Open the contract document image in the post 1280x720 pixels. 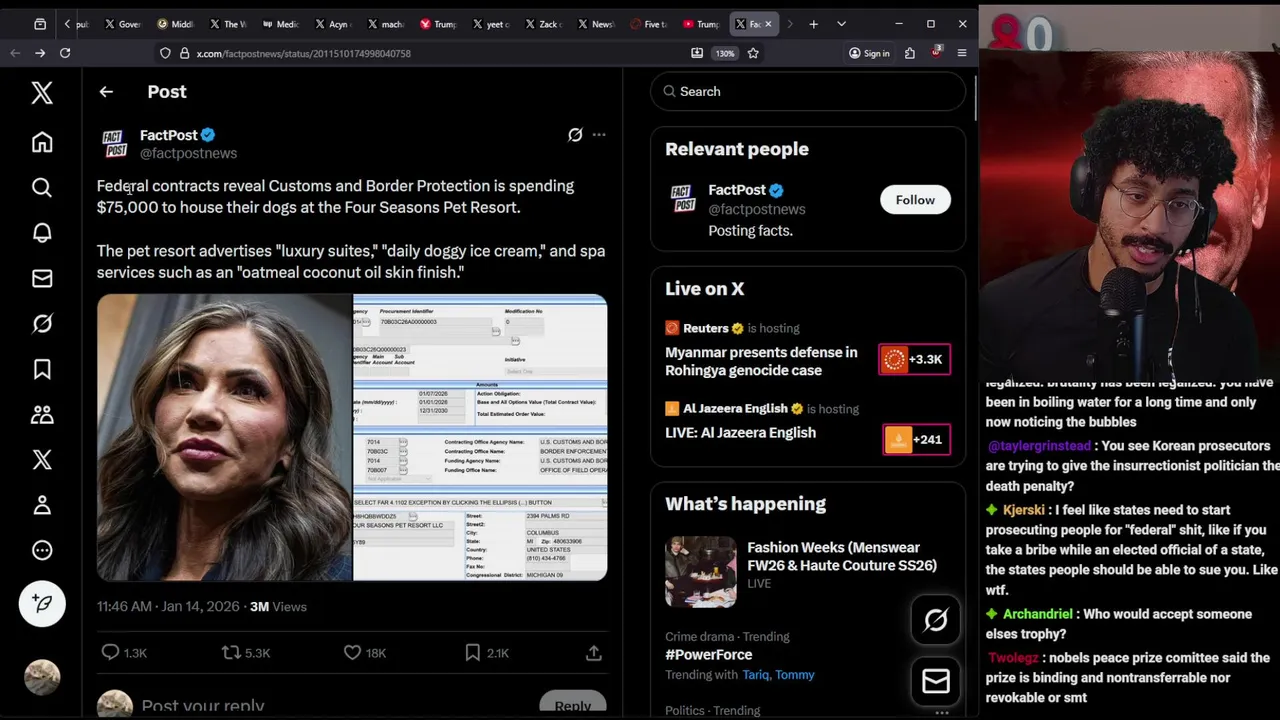tap(480, 437)
